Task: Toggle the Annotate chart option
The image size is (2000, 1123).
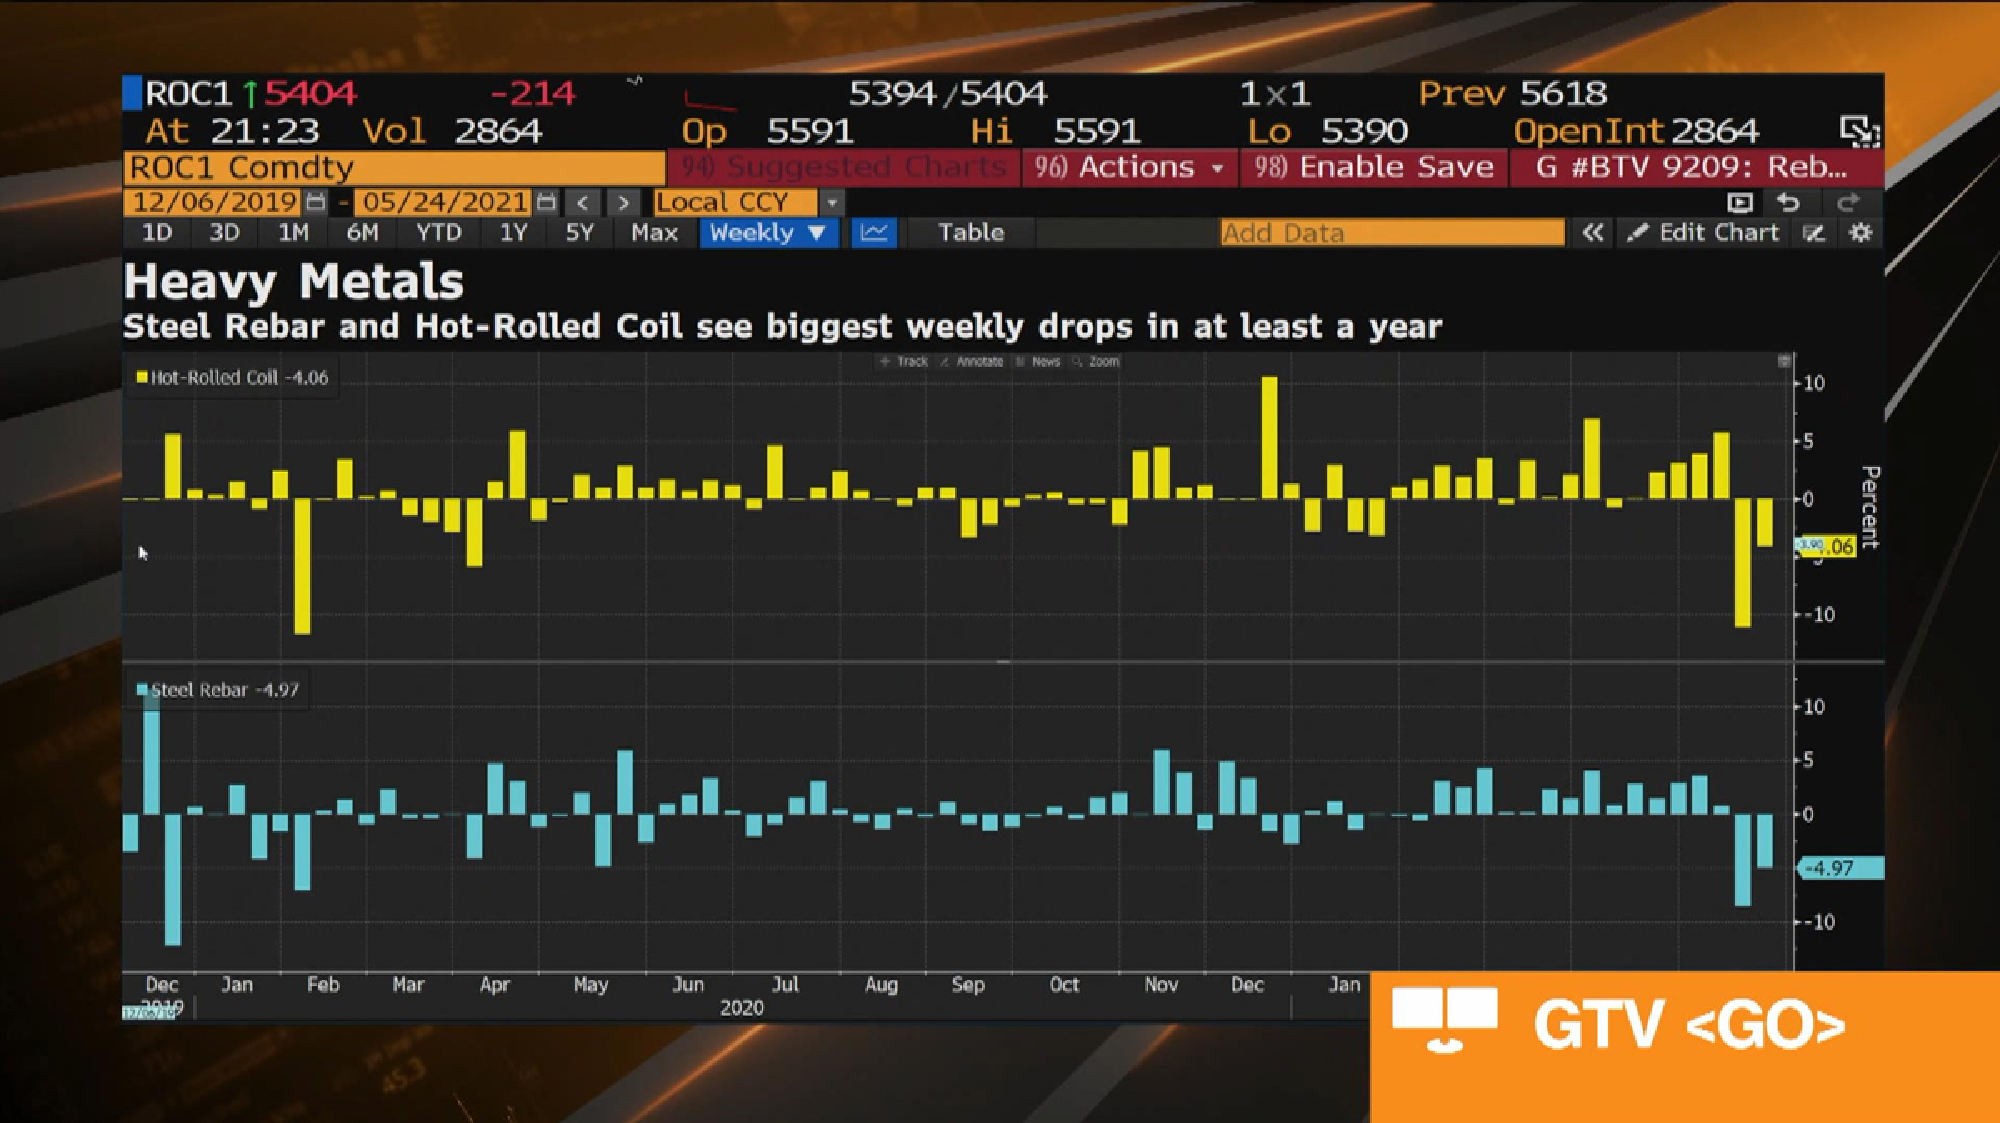Action: 971,362
